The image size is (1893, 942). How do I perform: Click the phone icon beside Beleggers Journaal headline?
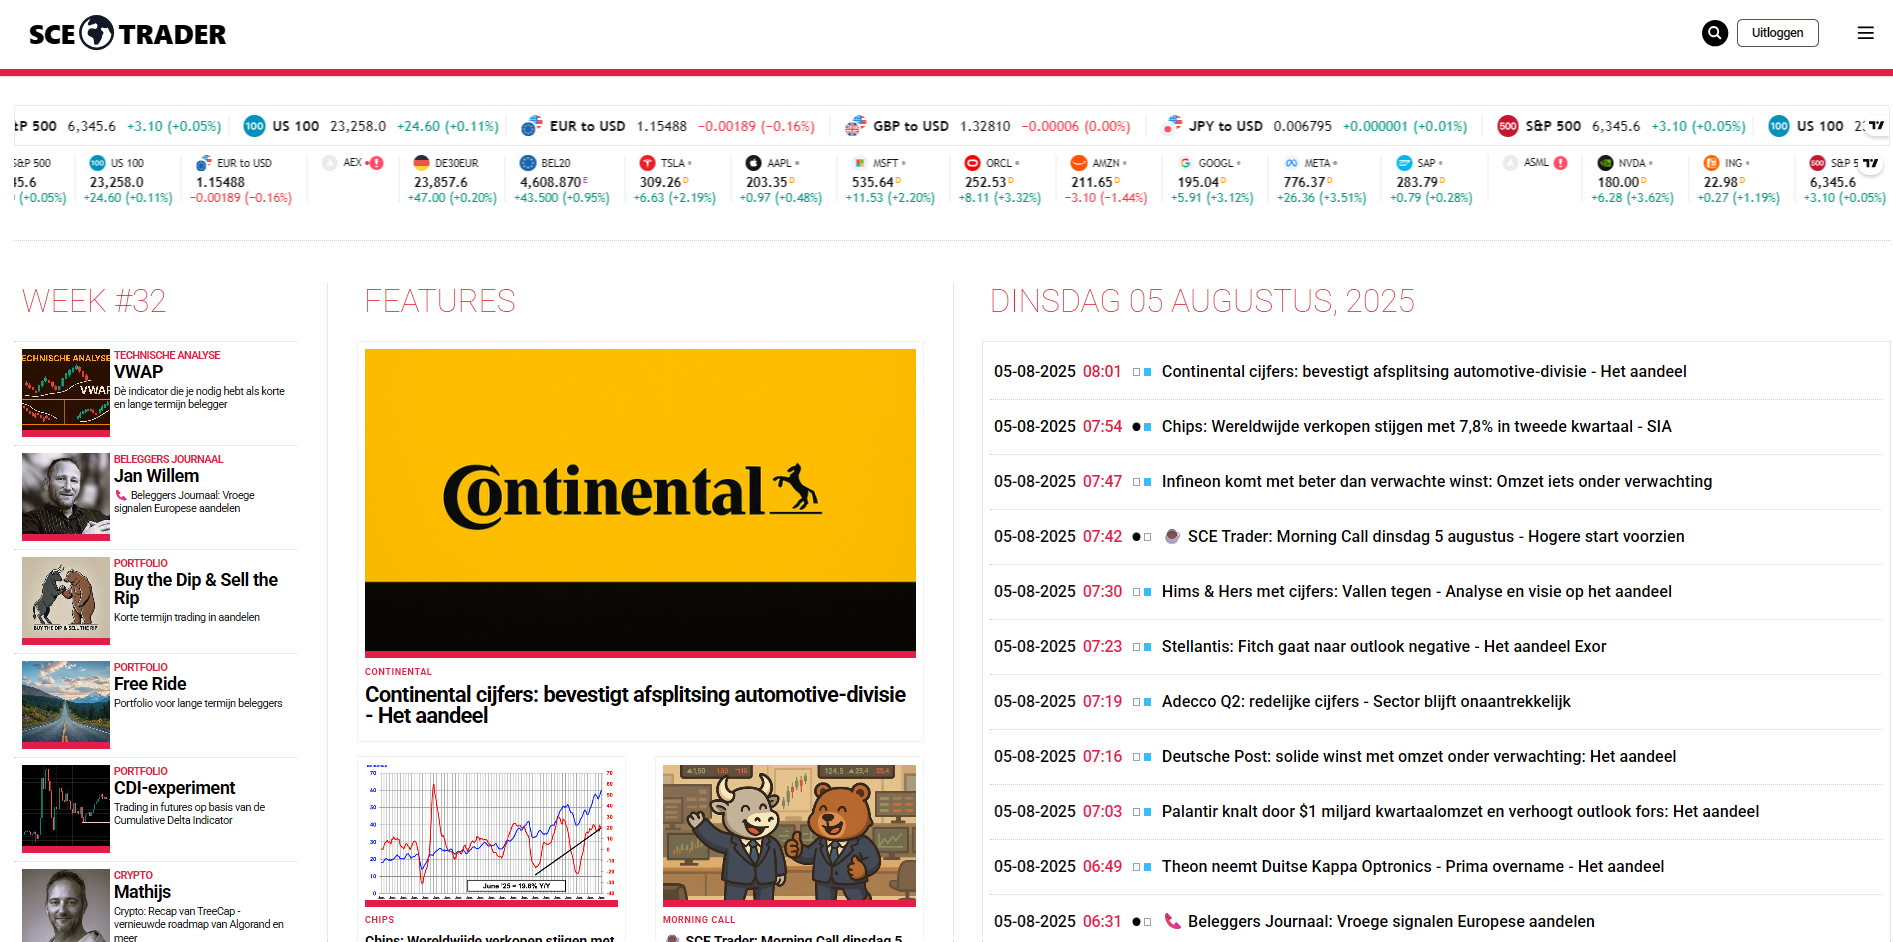[1173, 921]
